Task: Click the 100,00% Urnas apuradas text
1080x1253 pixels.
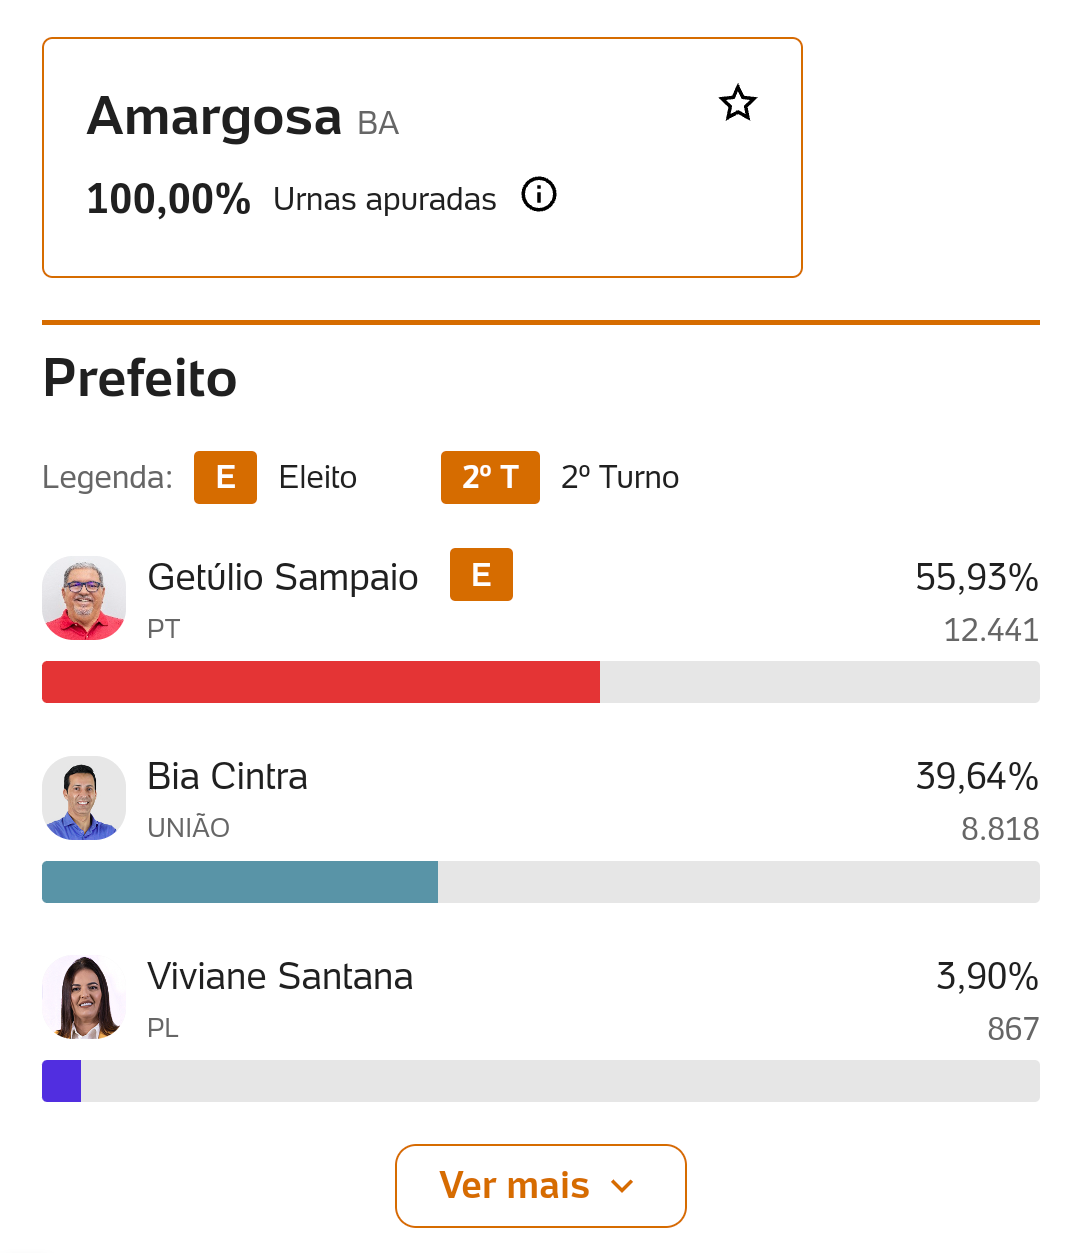Action: [168, 199]
